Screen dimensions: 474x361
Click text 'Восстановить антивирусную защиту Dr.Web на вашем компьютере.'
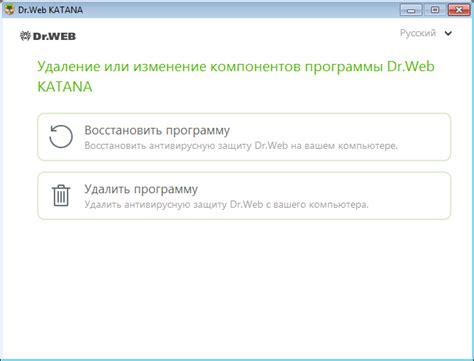point(241,146)
